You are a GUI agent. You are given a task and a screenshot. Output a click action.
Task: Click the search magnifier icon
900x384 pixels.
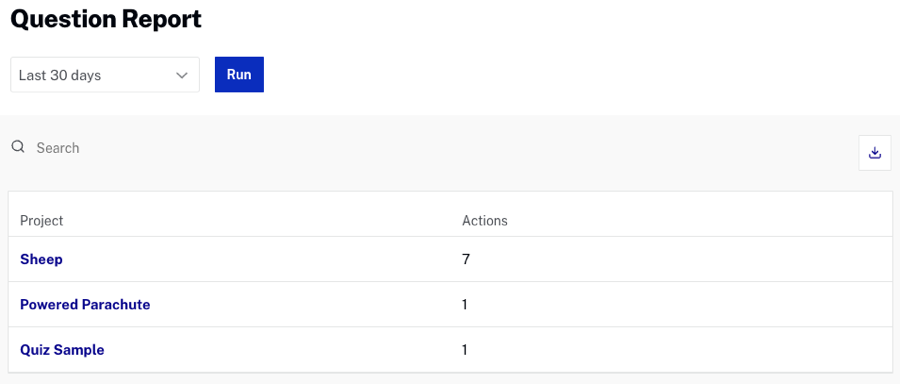pos(18,147)
